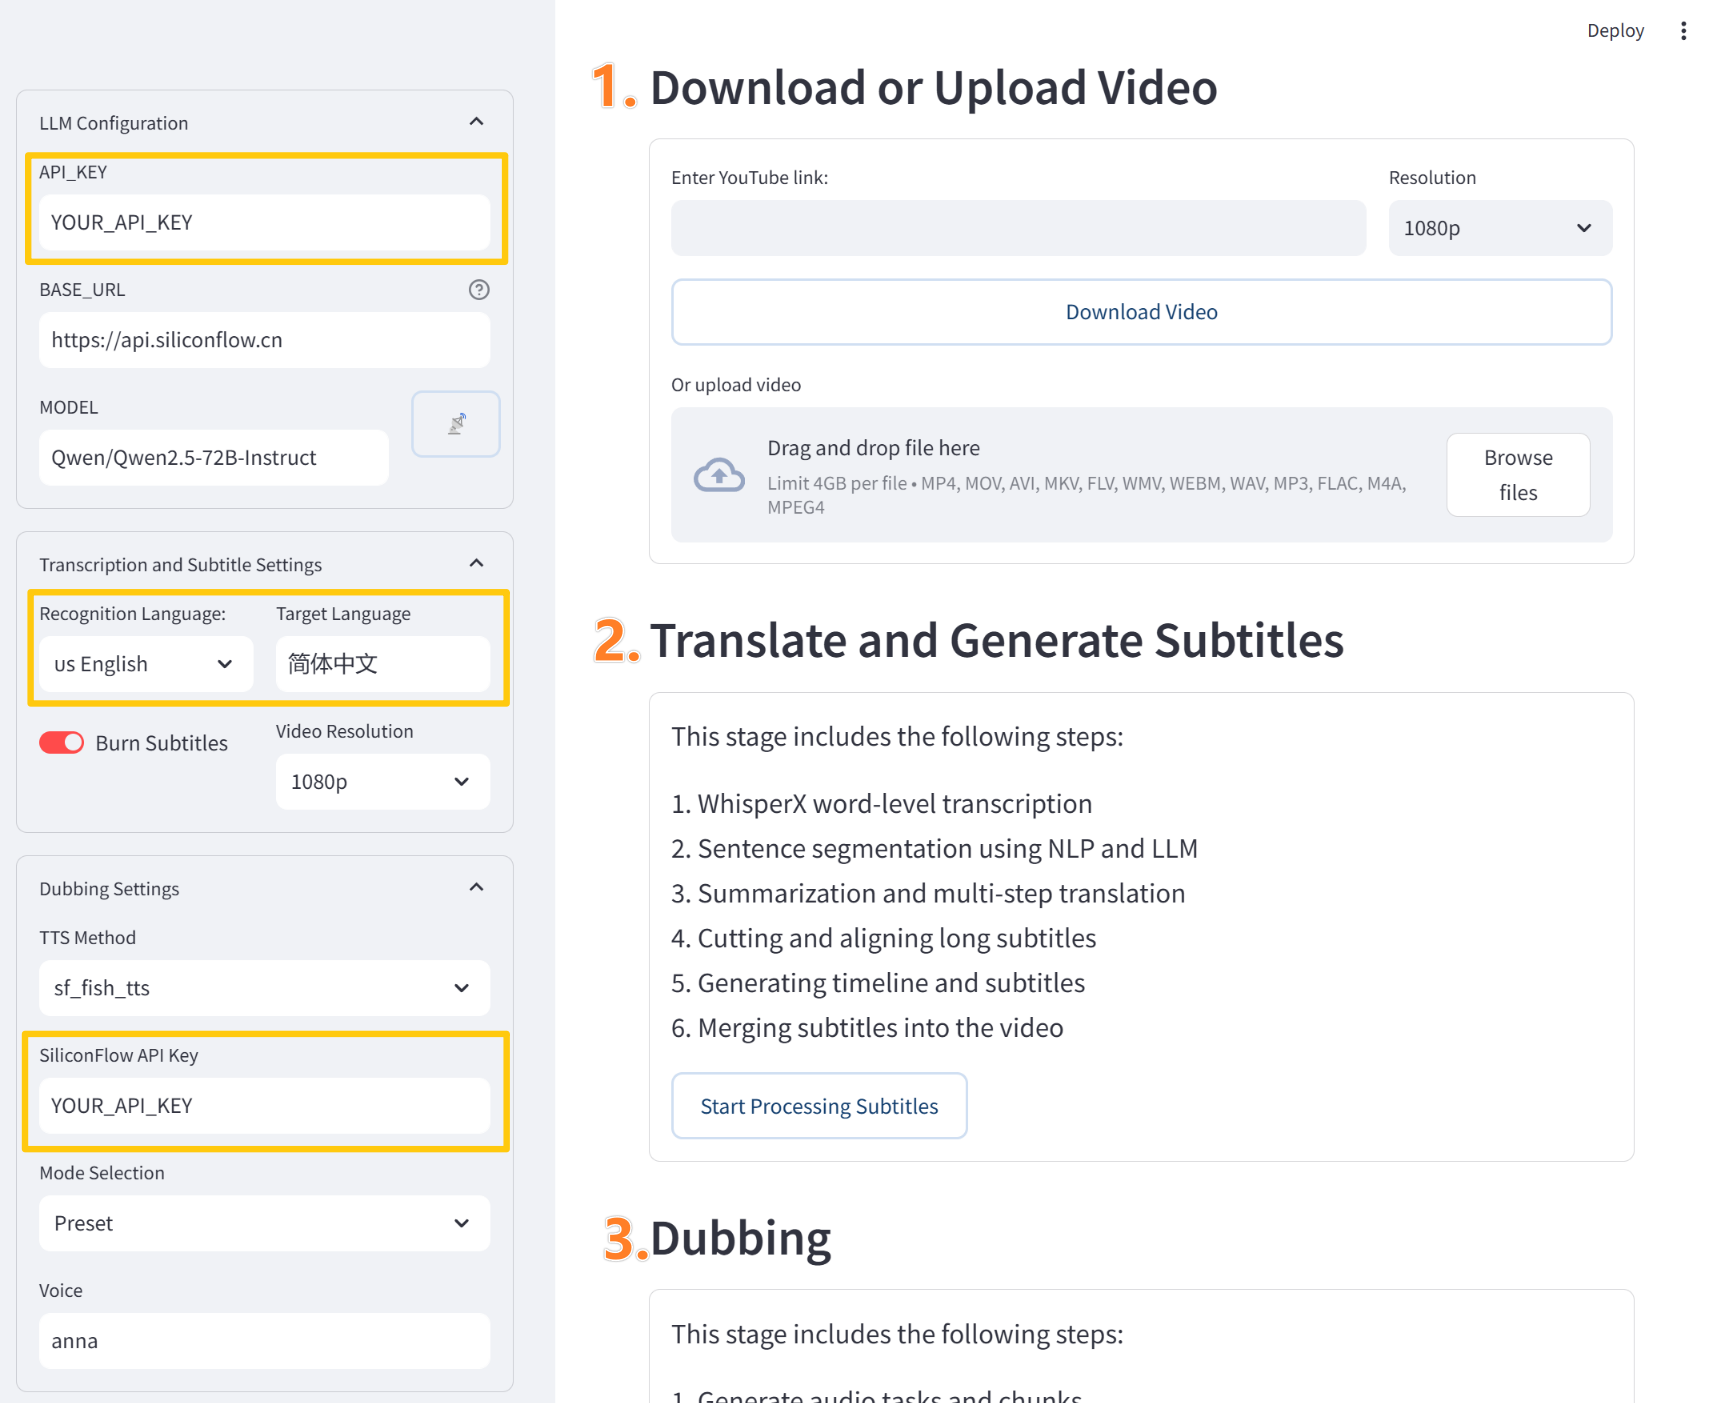Open the Resolution dropdown for YouTube download
This screenshot has width=1721, height=1403.
coord(1499,228)
